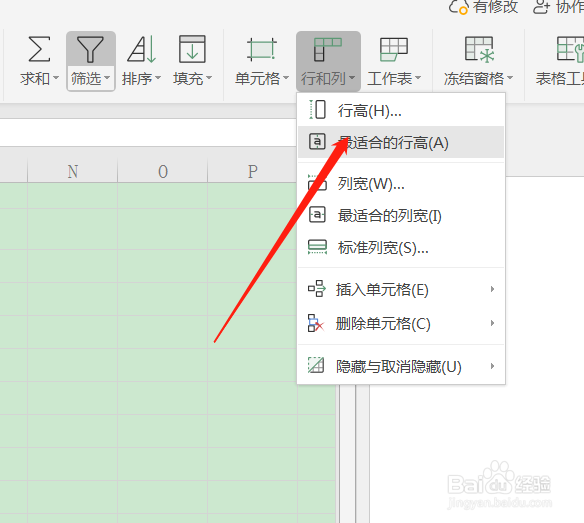Open the 冻结窗格 dropdown arrow
Screen dimensions: 584x523
point(510,78)
